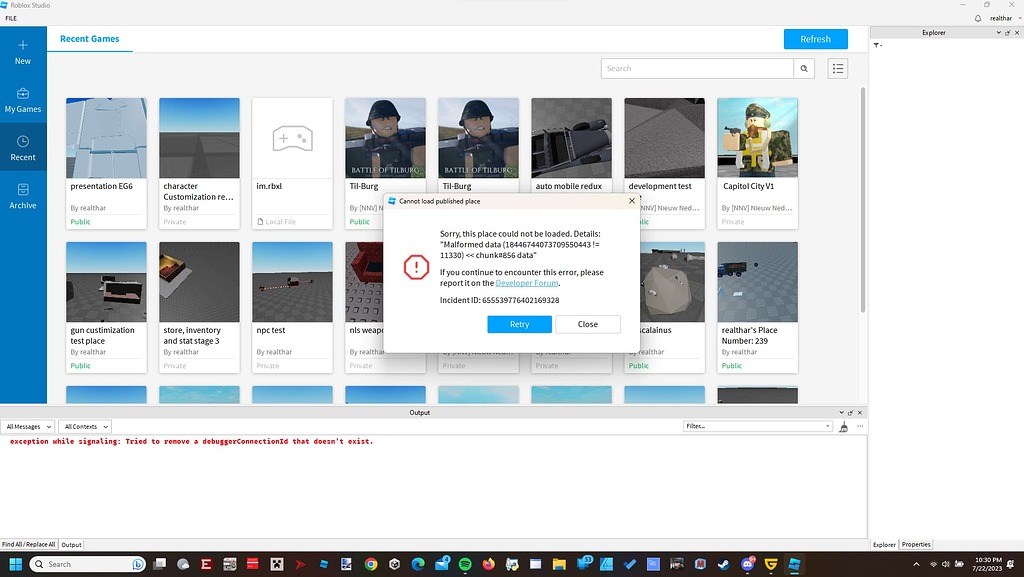Image resolution: width=1024 pixels, height=577 pixels.
Task: Click the magnifier icon in the games search bar
Action: tap(804, 68)
